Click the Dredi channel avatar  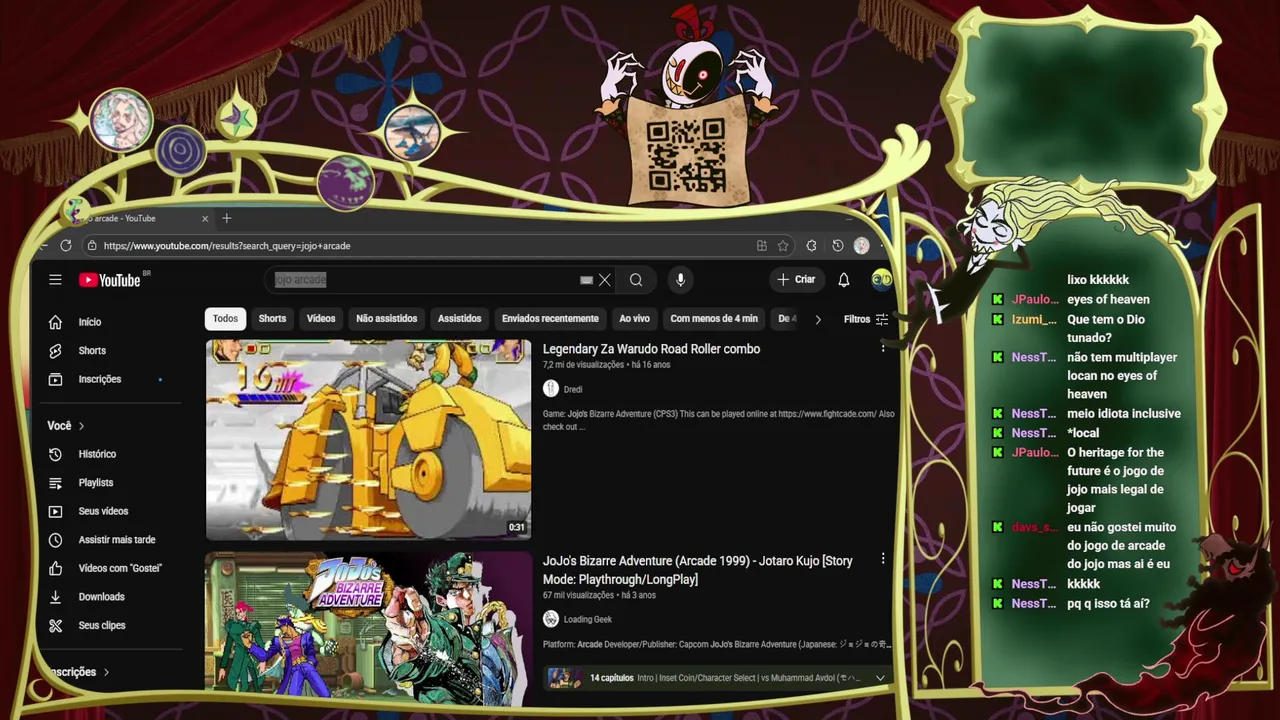click(551, 389)
